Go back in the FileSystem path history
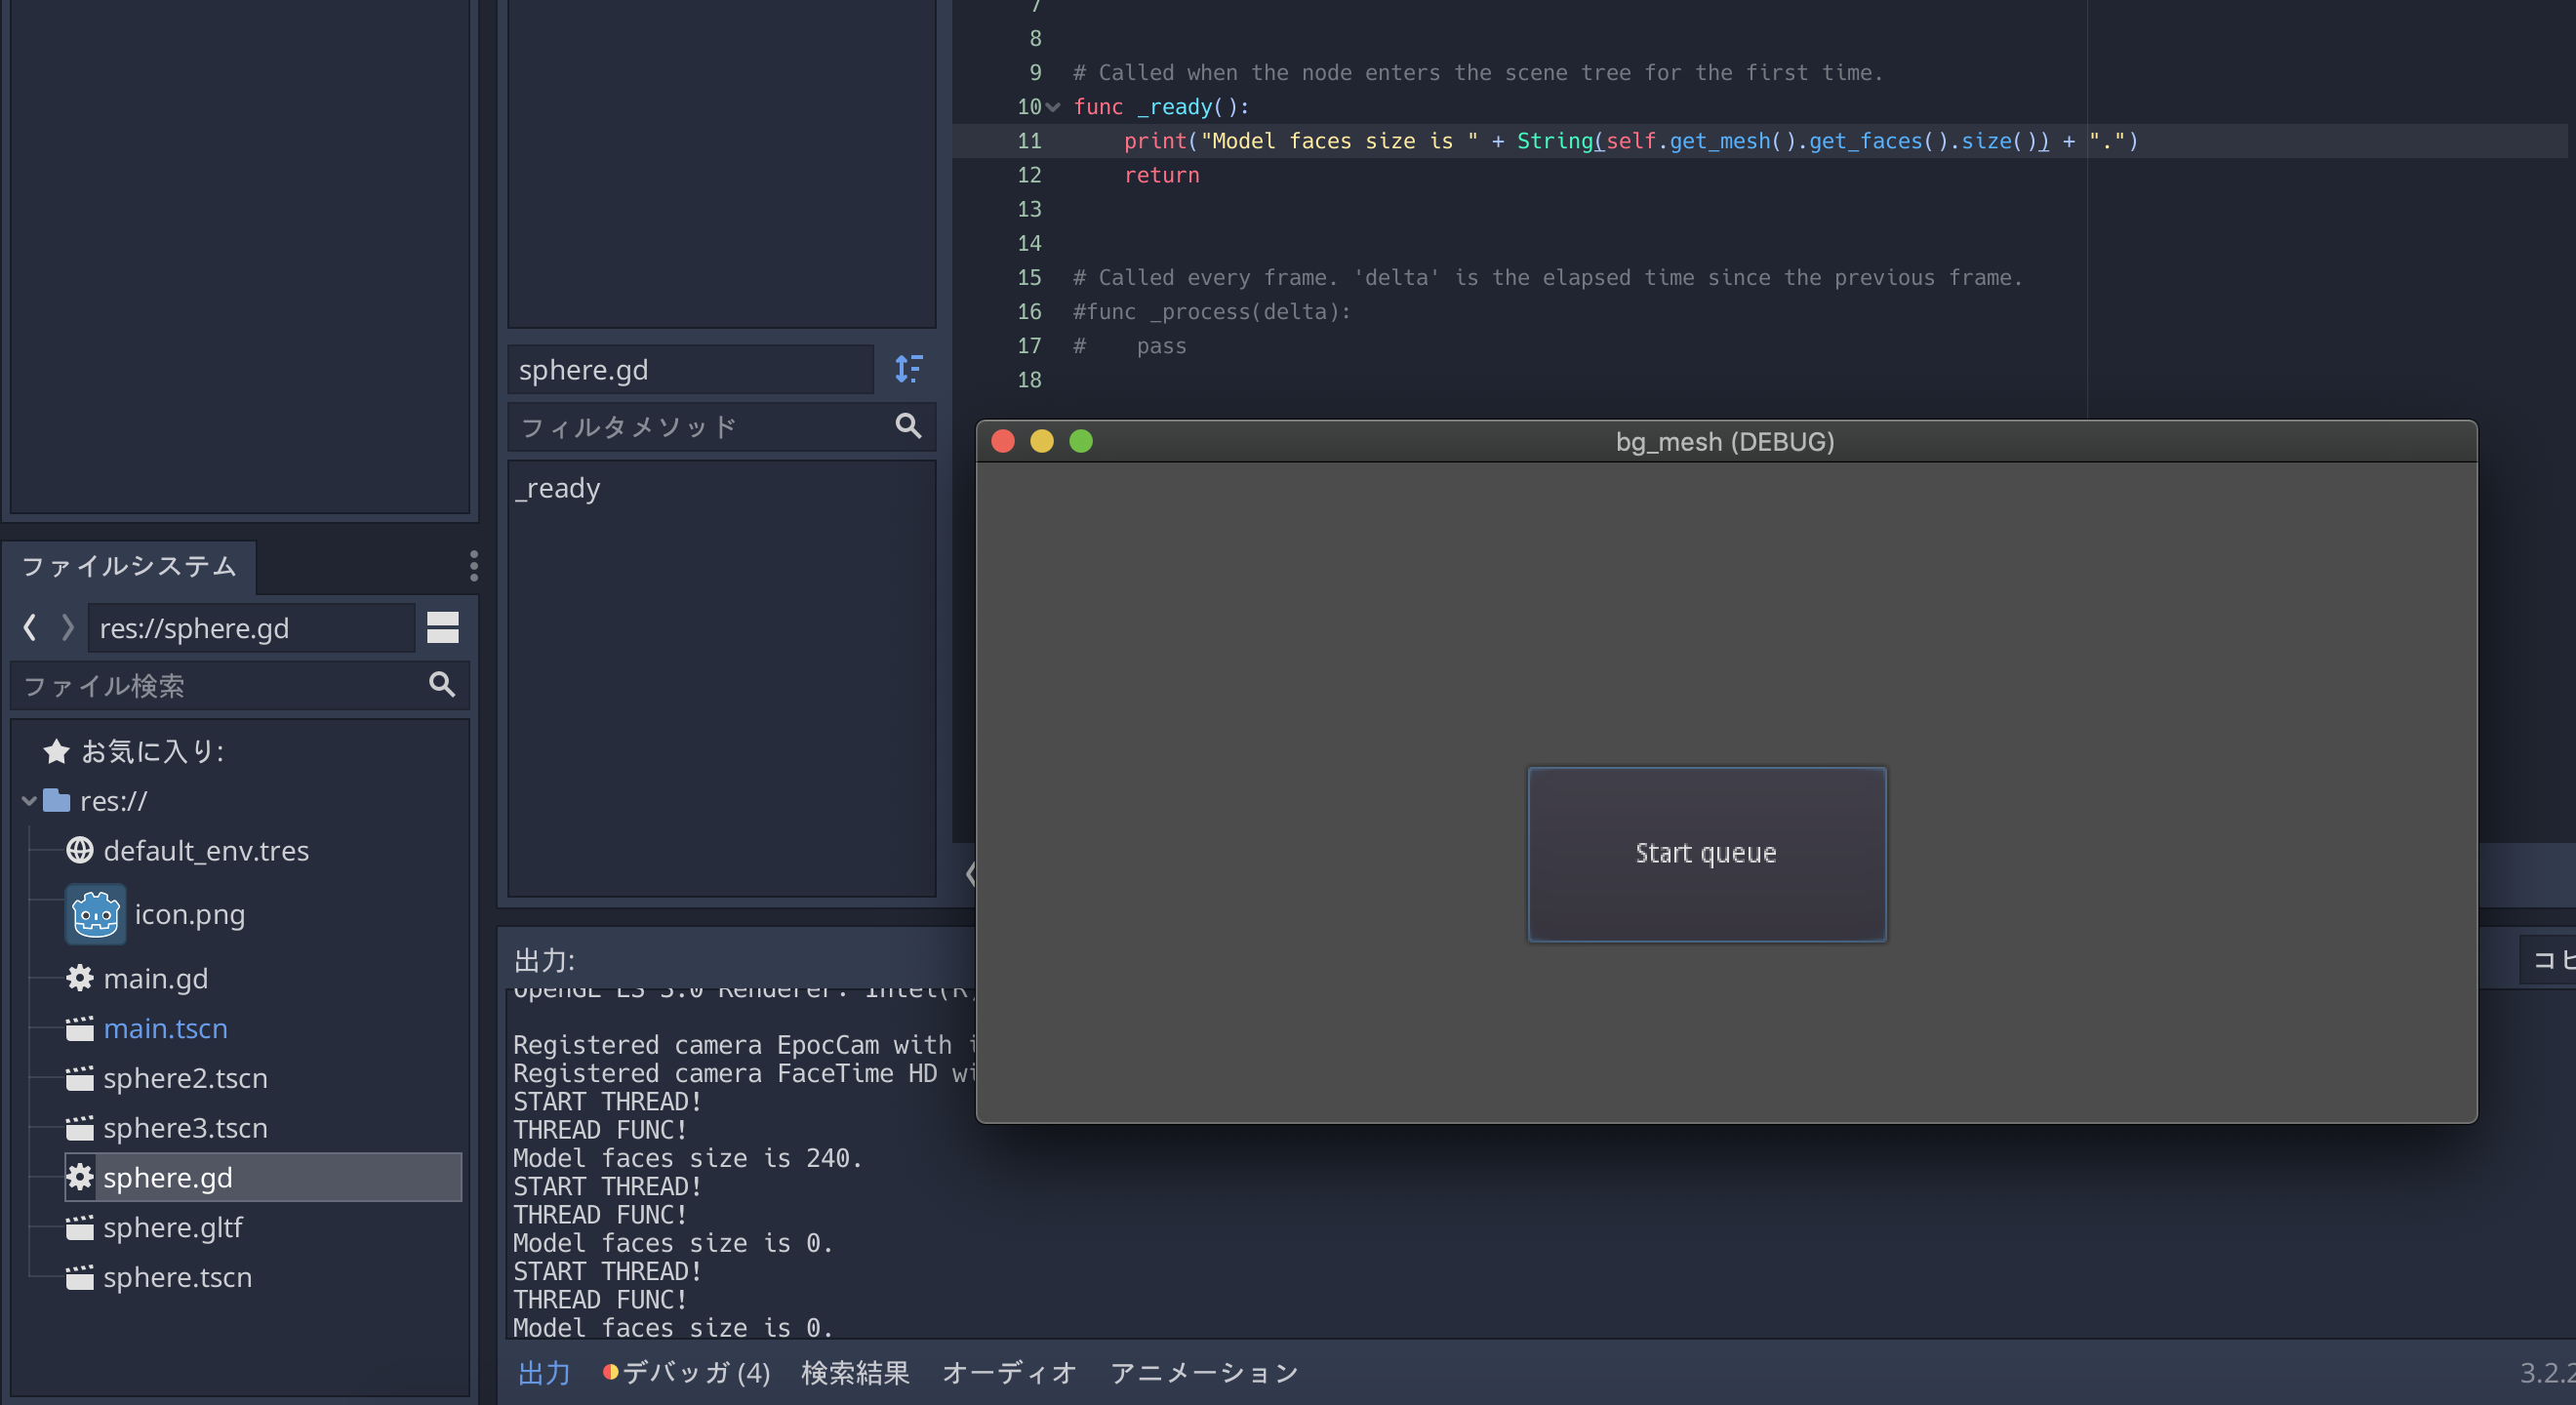Image resolution: width=2576 pixels, height=1405 pixels. tap(30, 627)
